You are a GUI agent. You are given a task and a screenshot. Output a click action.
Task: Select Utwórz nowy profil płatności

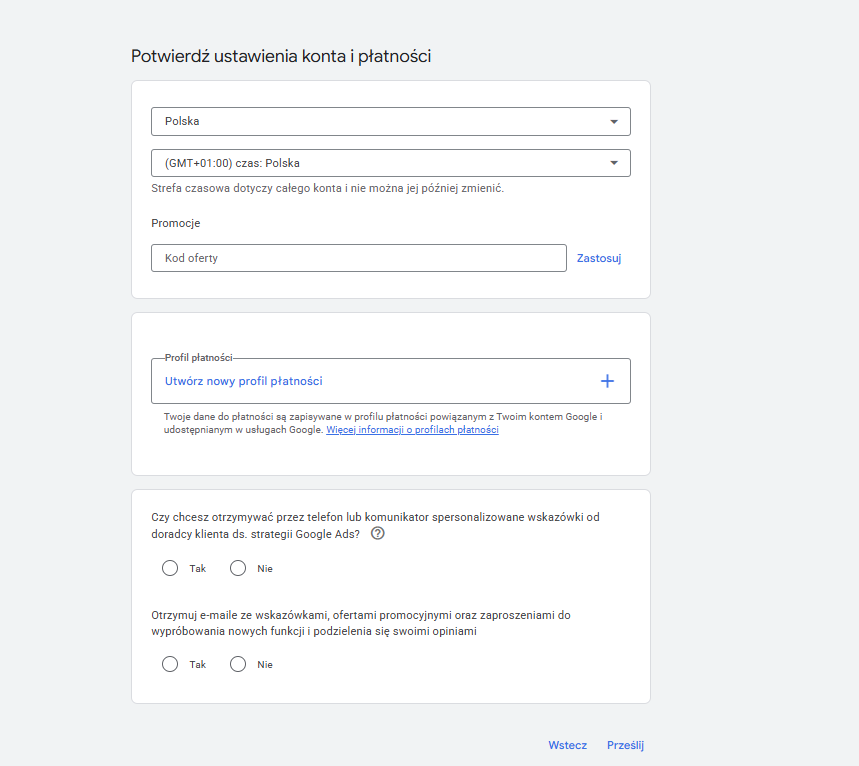(x=244, y=381)
